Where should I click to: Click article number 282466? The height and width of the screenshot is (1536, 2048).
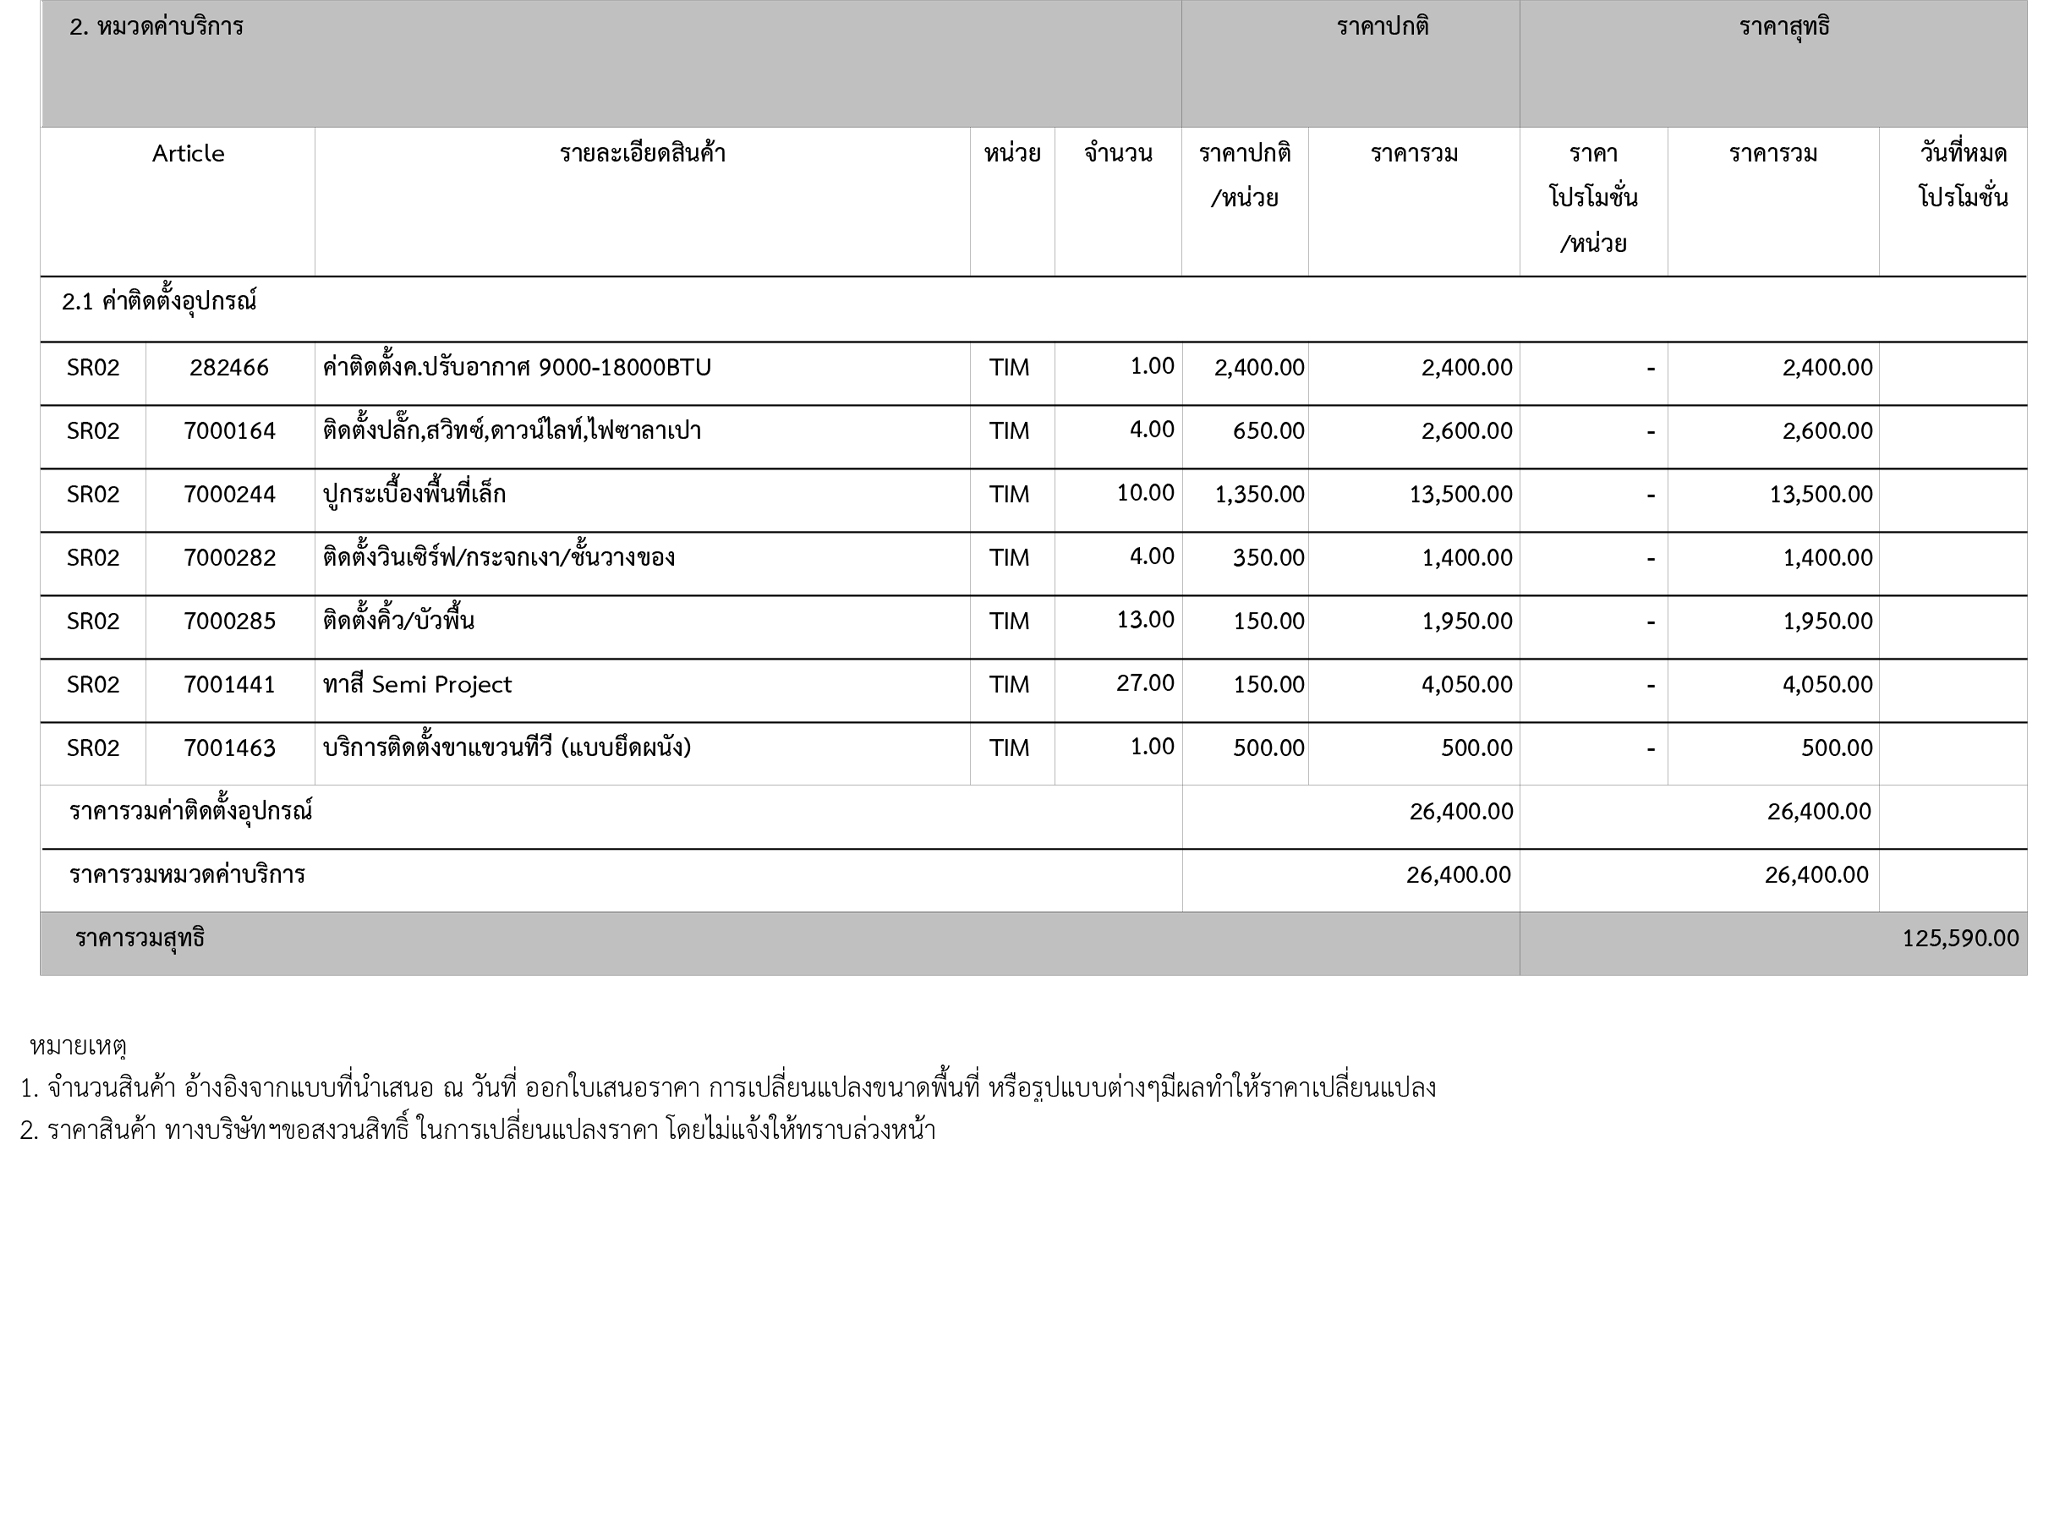[x=229, y=368]
